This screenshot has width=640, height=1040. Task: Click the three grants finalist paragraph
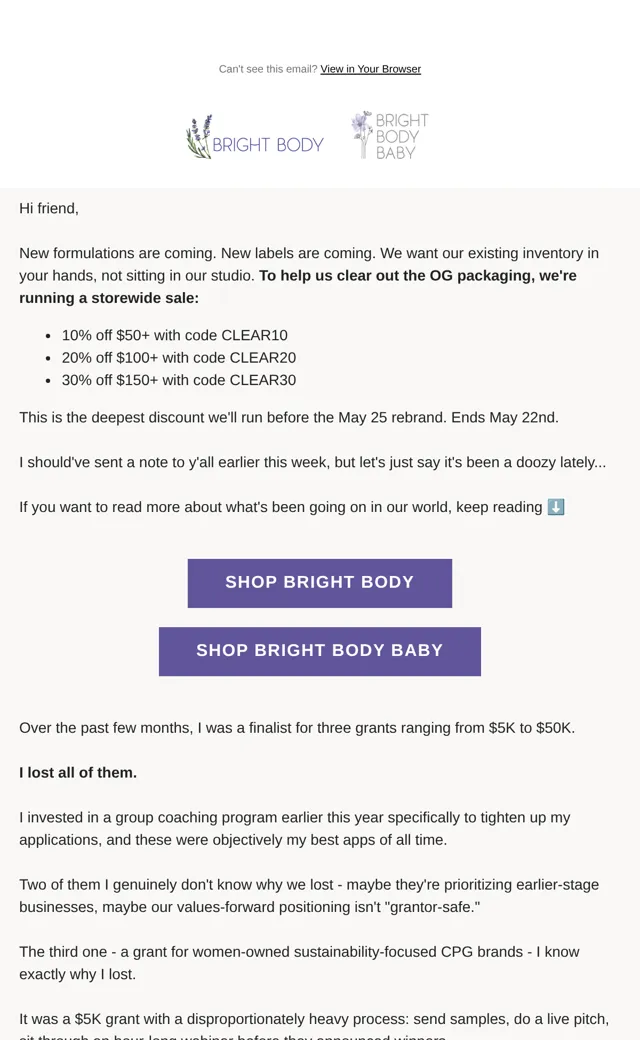point(297,728)
